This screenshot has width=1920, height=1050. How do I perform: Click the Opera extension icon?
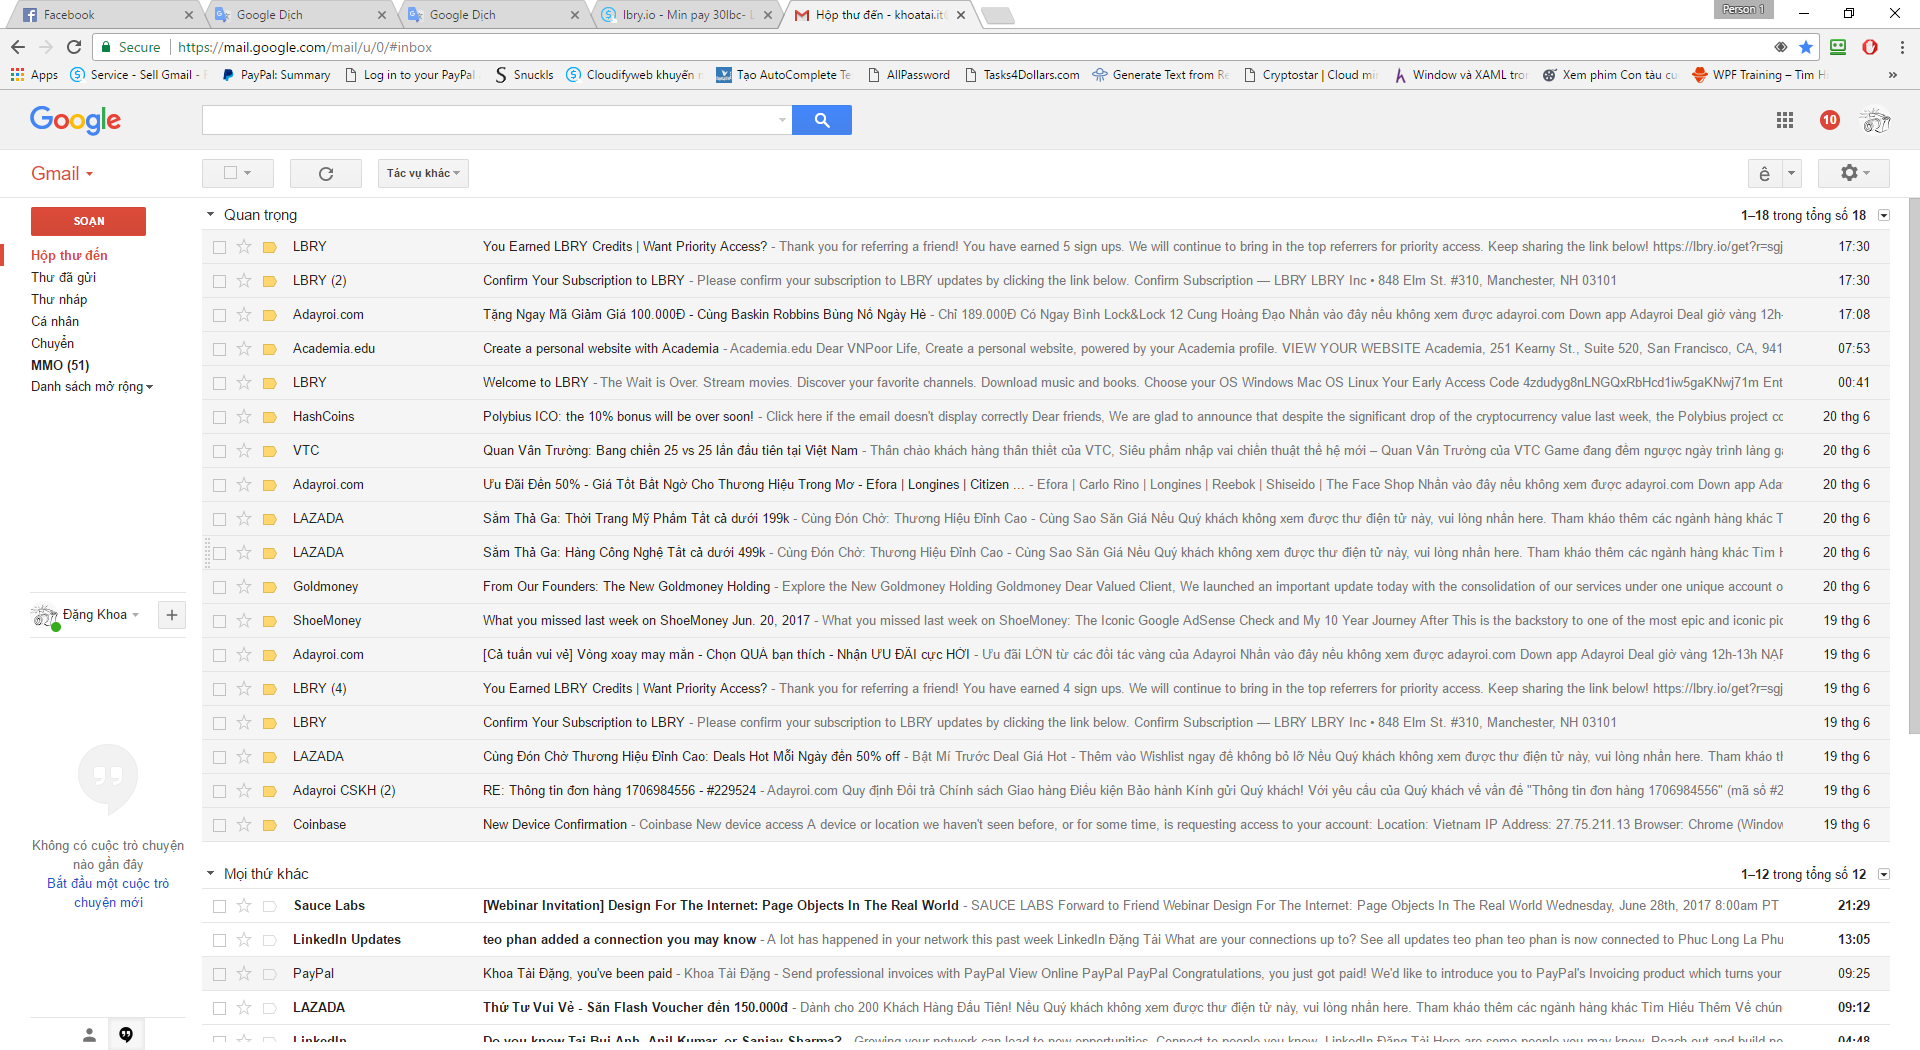tap(1870, 47)
